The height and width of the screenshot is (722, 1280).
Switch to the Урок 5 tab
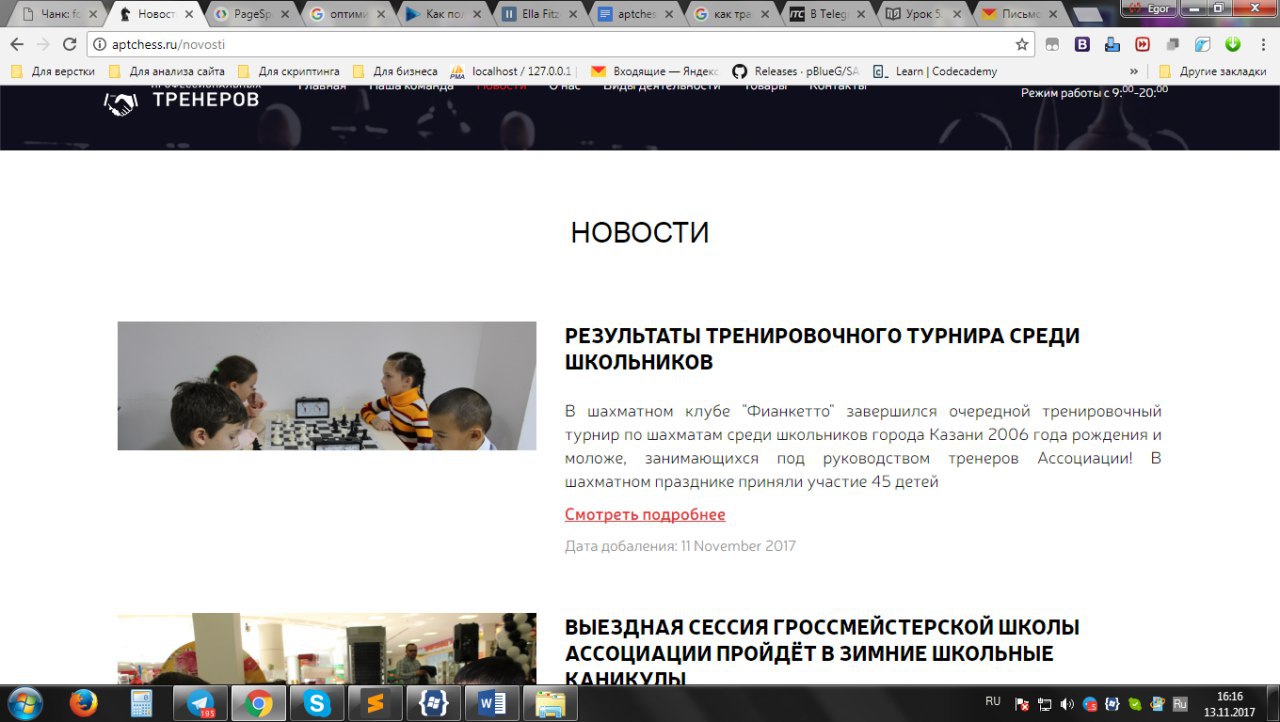(923, 15)
